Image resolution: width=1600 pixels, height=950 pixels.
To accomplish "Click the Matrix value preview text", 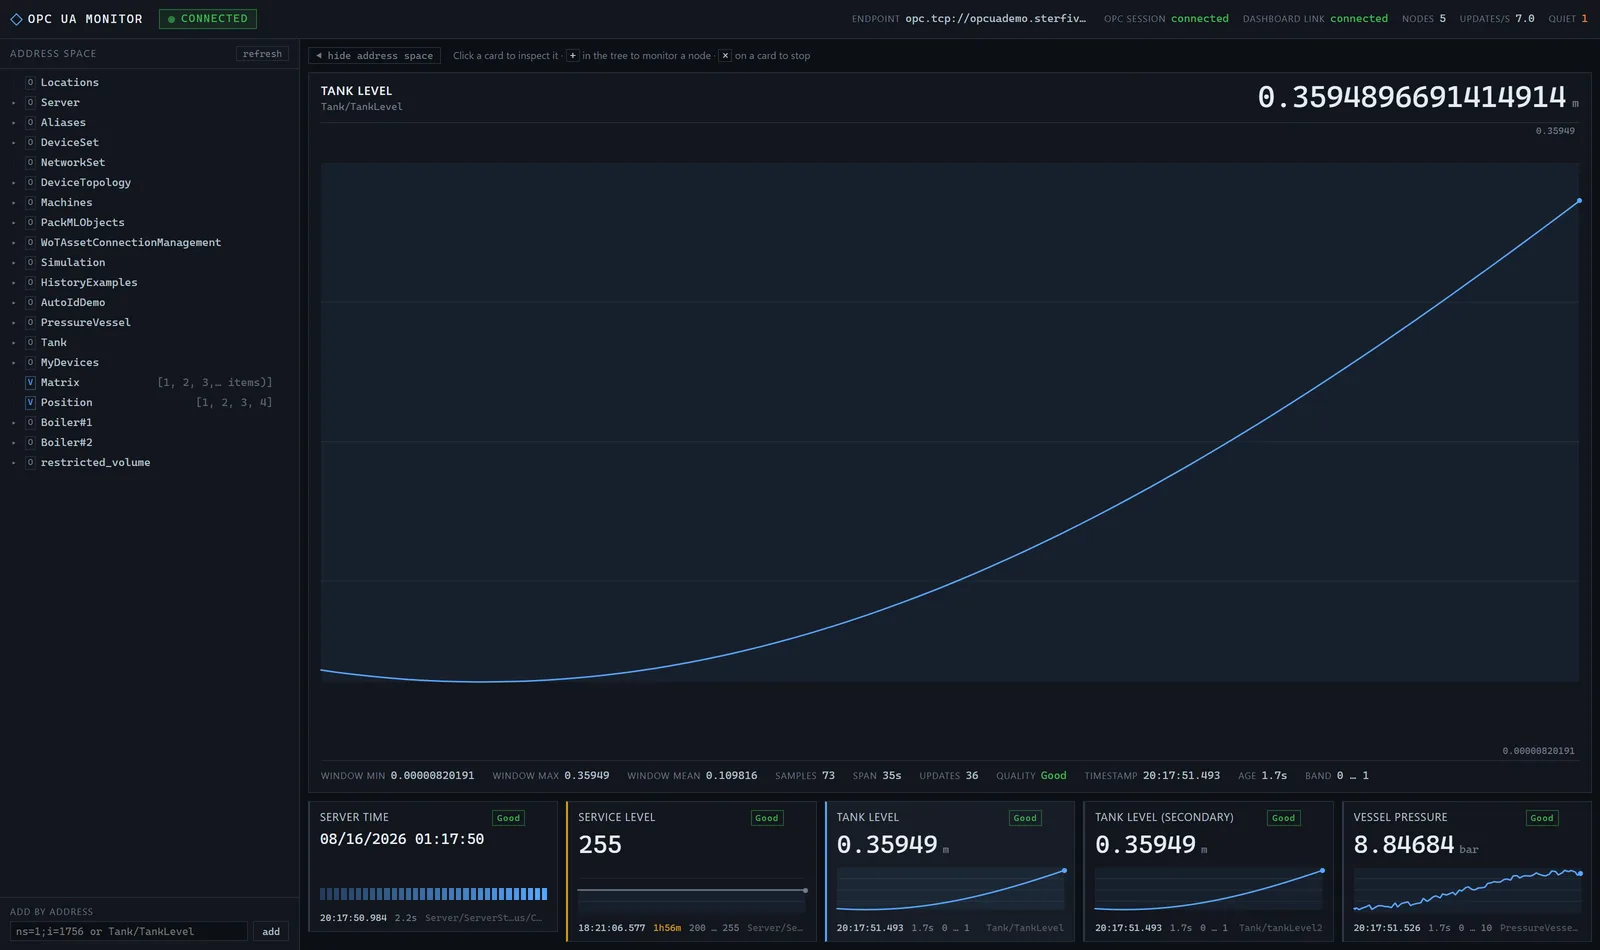I will tap(215, 382).
